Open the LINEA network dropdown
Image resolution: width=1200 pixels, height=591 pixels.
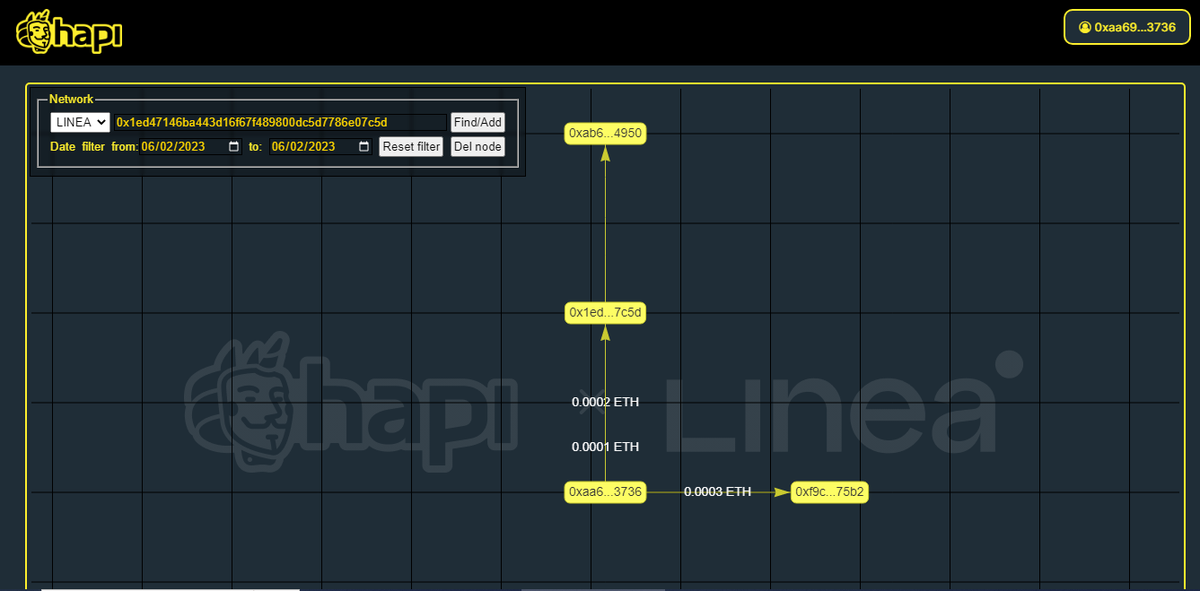tap(80, 122)
